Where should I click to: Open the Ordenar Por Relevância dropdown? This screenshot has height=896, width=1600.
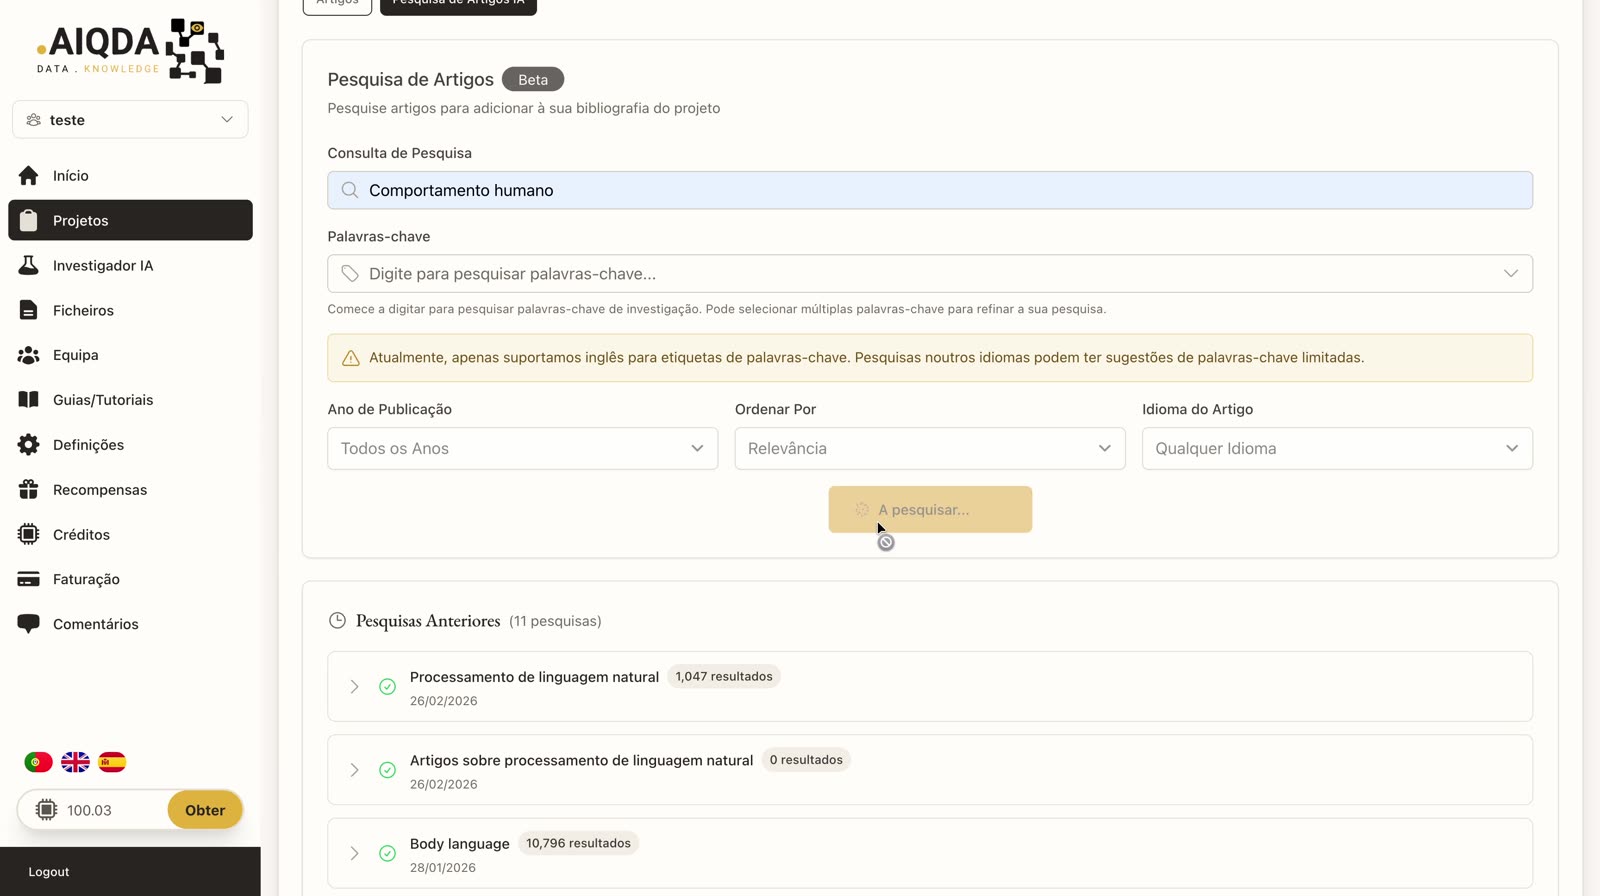930,449
